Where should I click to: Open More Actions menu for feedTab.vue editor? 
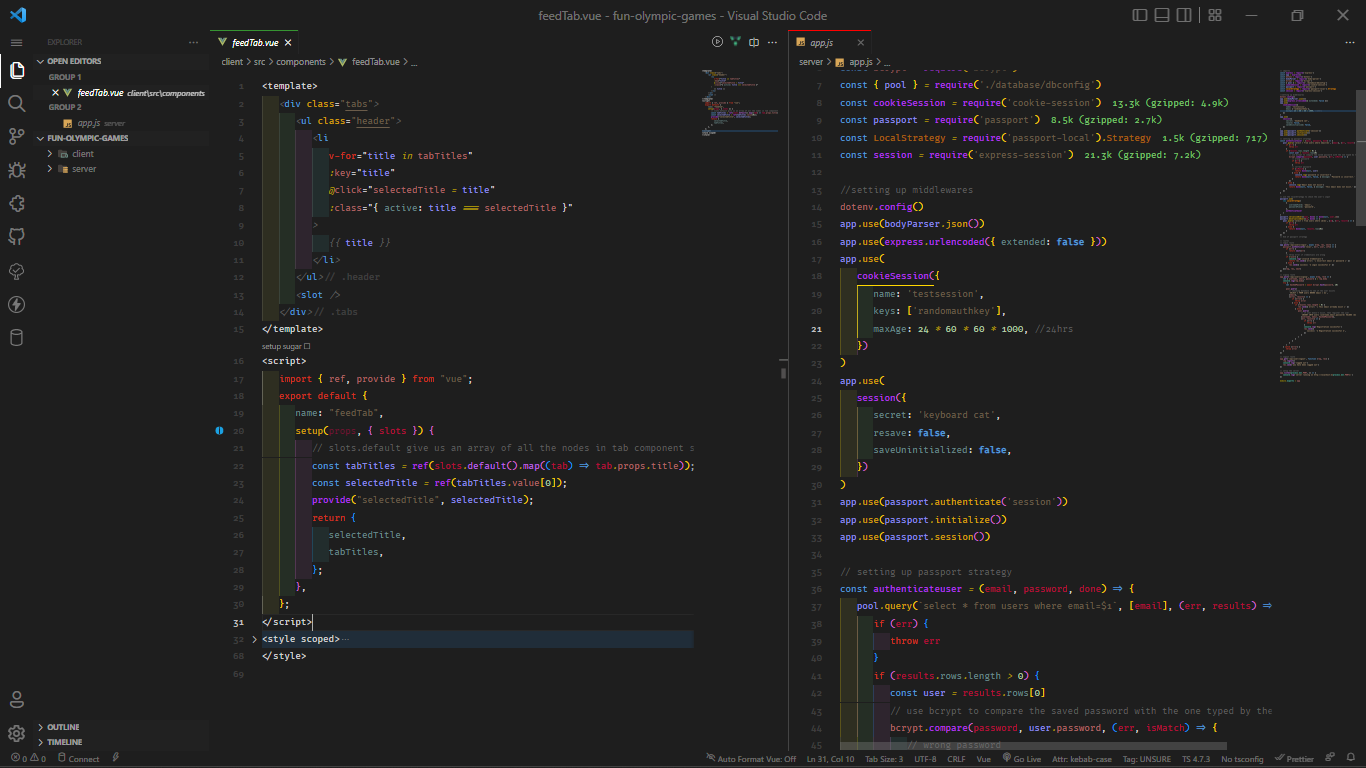772,42
